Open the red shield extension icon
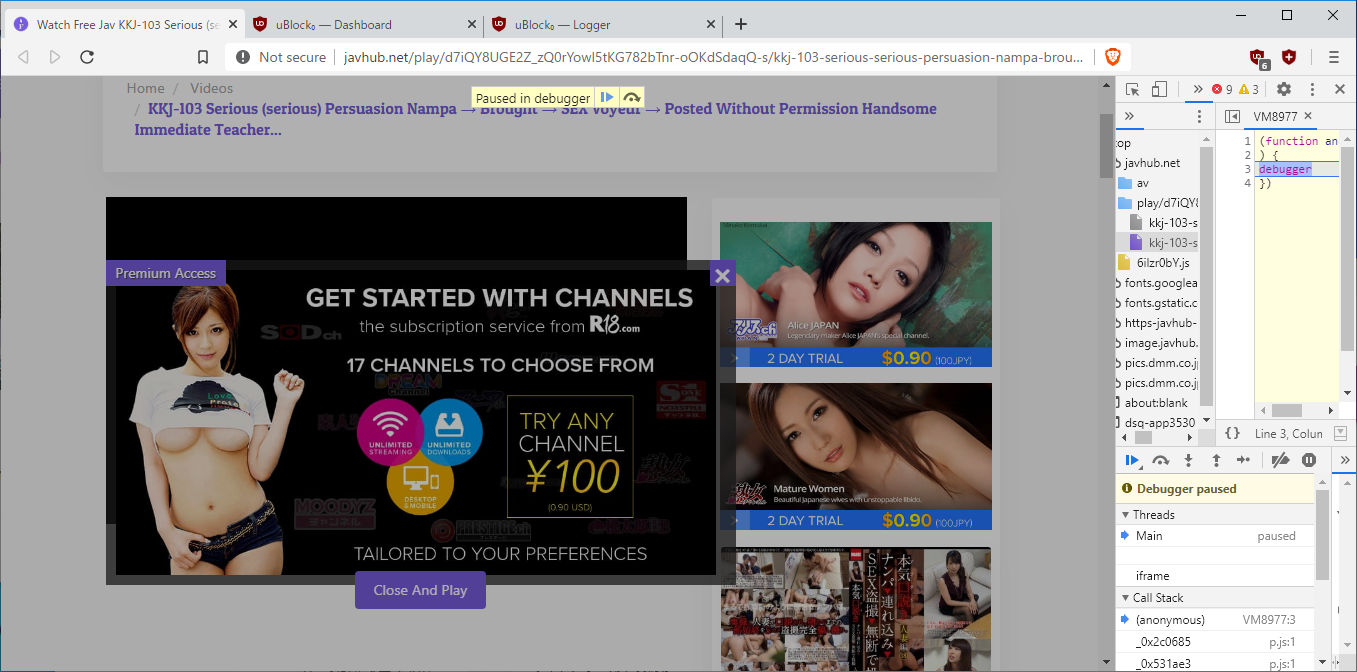 click(1289, 57)
